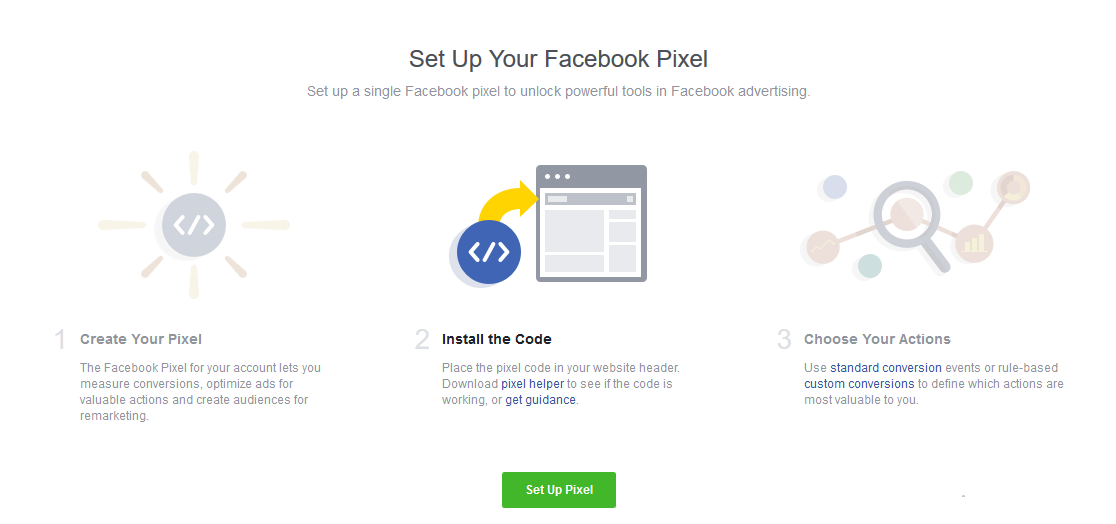Click the step number 2 label
1116x524 pixels.
tap(422, 340)
